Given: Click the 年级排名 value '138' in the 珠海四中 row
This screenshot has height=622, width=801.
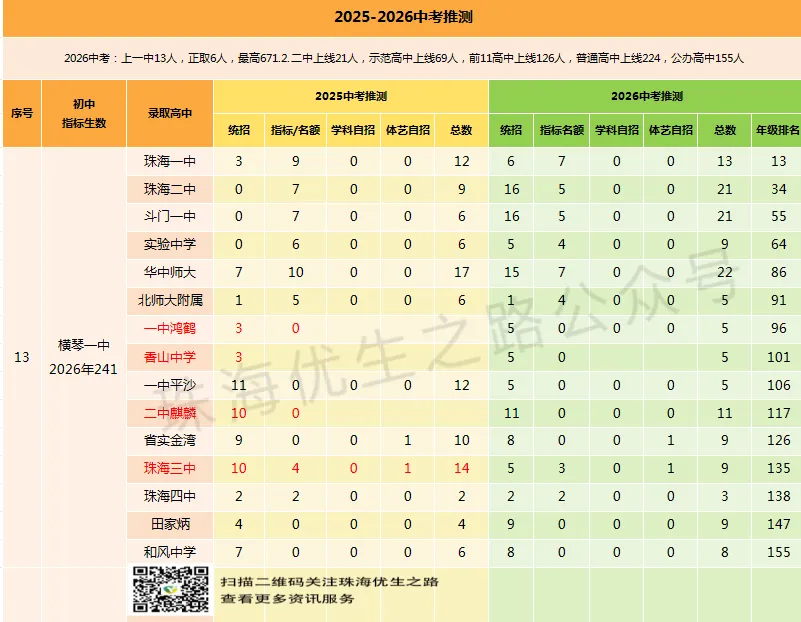Looking at the screenshot, I should (779, 496).
